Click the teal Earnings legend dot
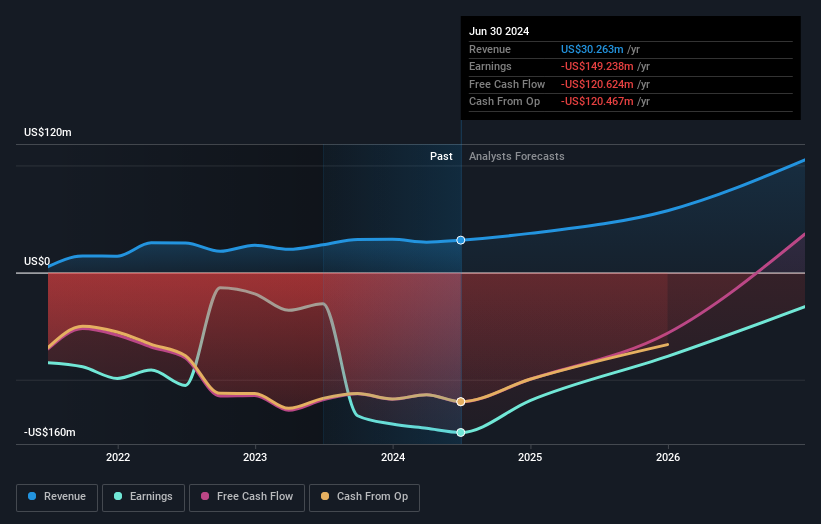The image size is (821, 524). point(118,496)
